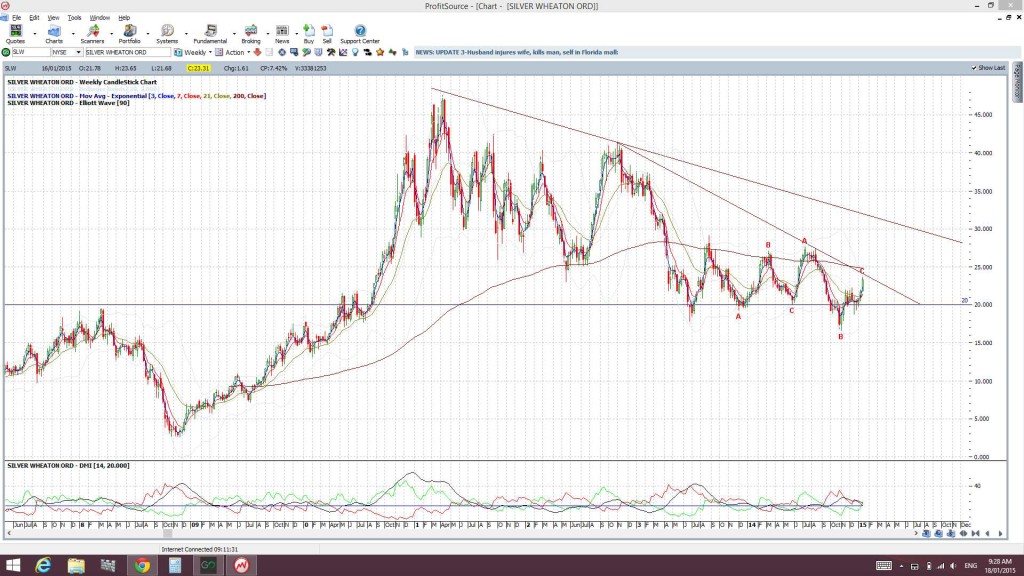Click the Elliott Wave [90] indicator label
The height and width of the screenshot is (576, 1024).
(x=69, y=103)
